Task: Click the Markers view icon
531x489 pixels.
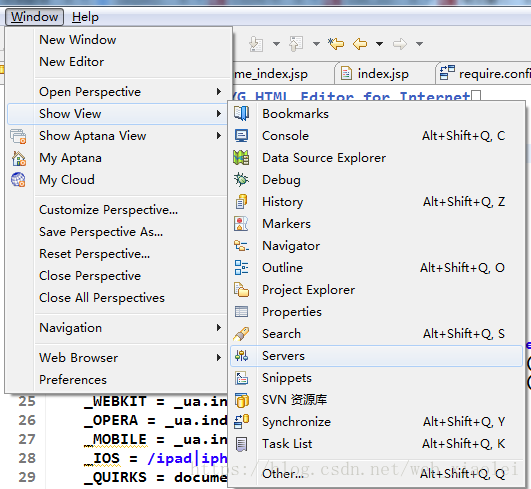Action: (x=241, y=224)
